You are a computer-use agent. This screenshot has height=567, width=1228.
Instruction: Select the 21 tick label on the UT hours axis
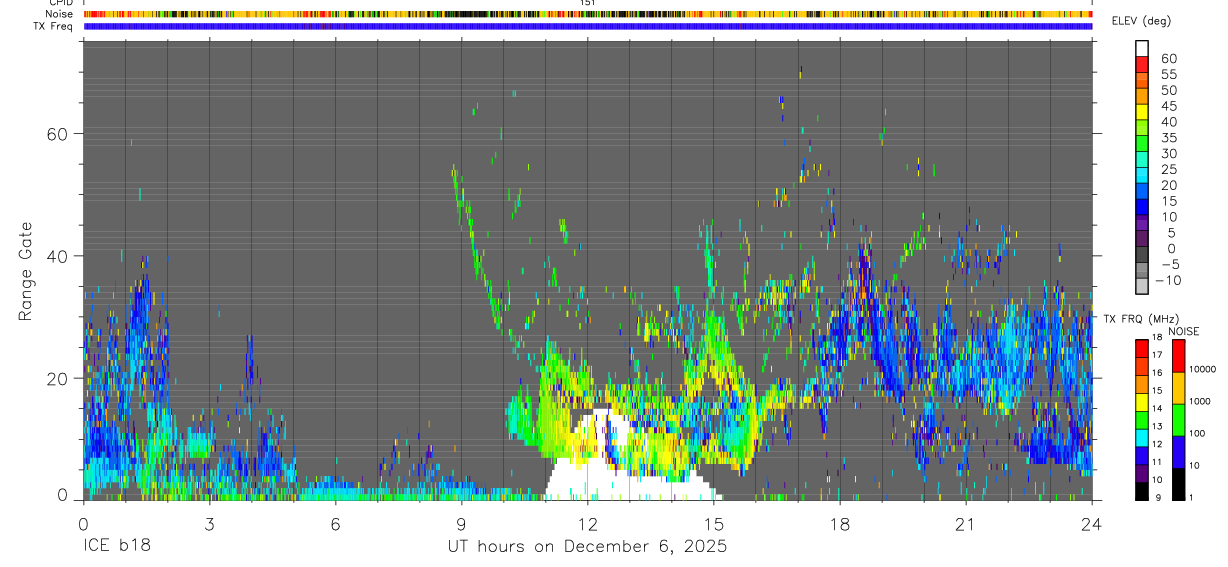tap(965, 524)
